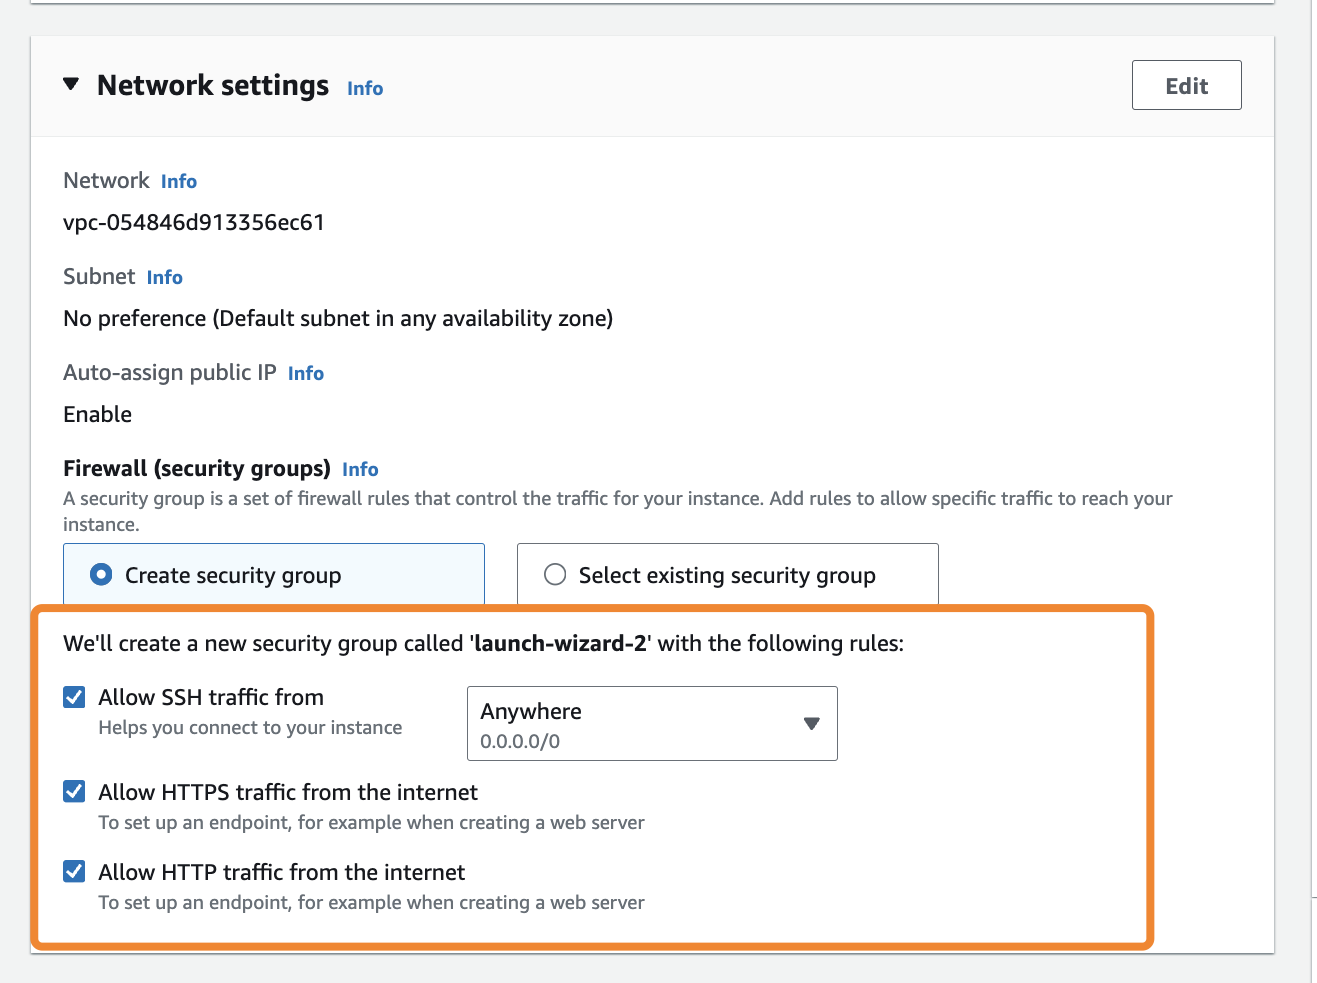
Task: Click the Edit button for Network settings
Action: (x=1186, y=86)
